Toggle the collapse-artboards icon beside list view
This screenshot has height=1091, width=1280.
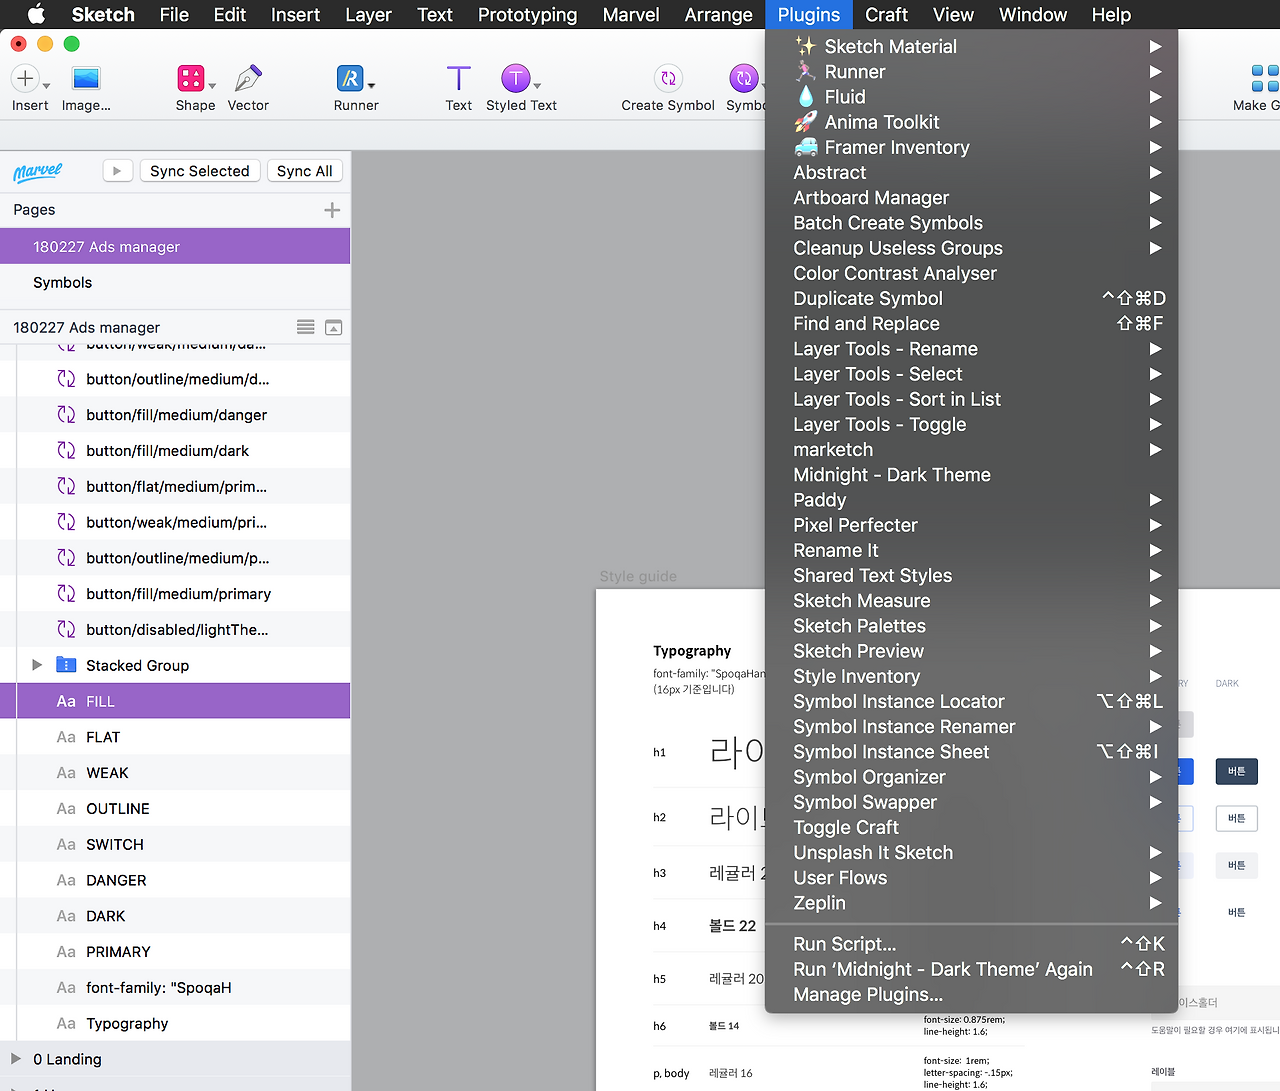click(x=333, y=326)
